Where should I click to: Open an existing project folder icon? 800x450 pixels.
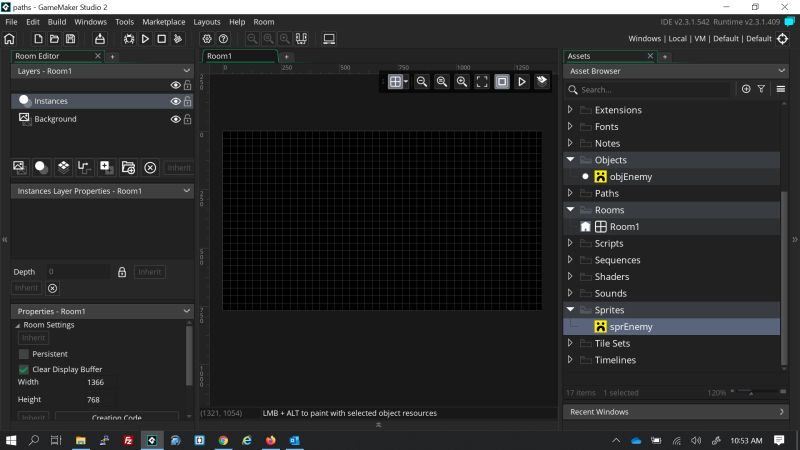click(54, 39)
